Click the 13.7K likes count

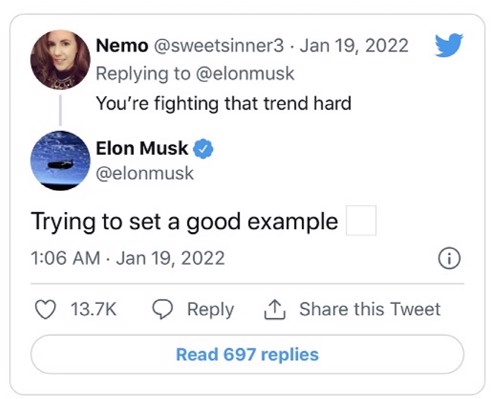coord(93,309)
